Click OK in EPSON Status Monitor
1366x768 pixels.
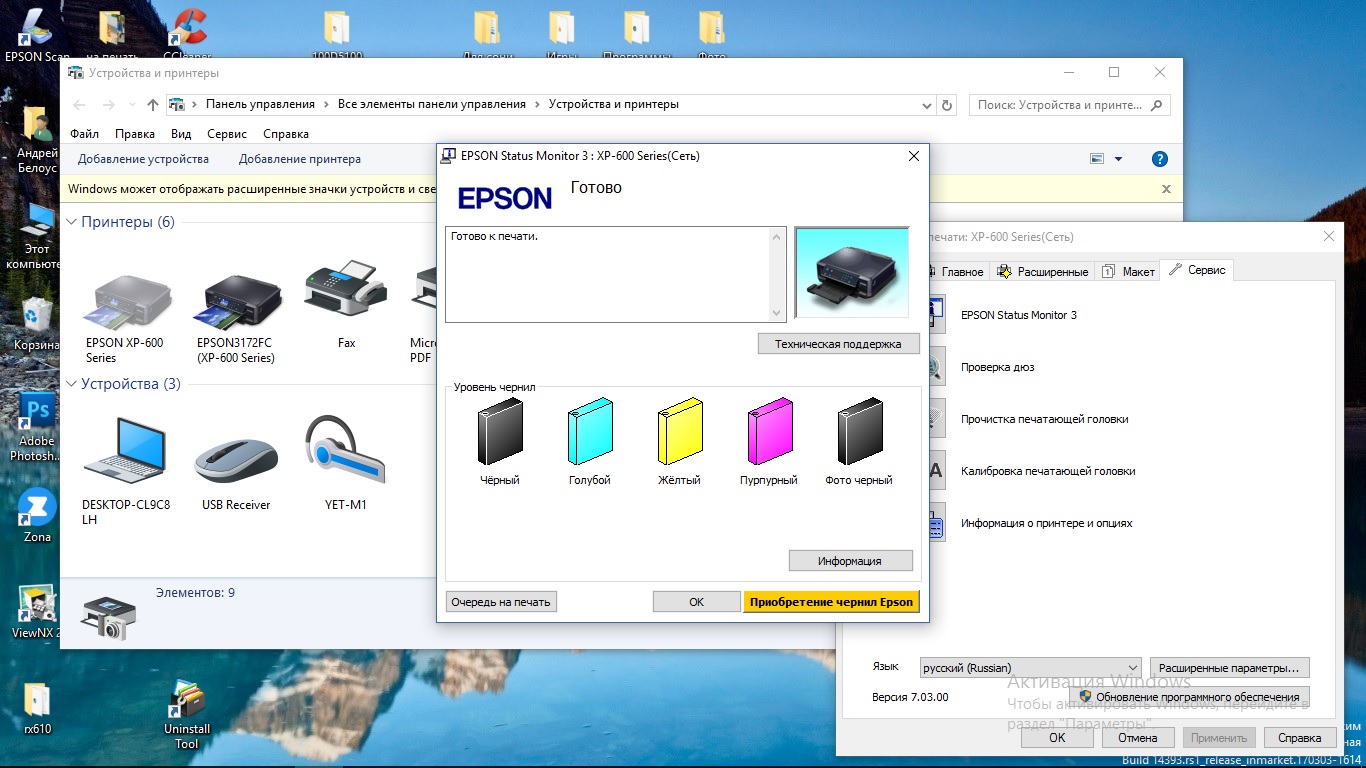tap(697, 602)
